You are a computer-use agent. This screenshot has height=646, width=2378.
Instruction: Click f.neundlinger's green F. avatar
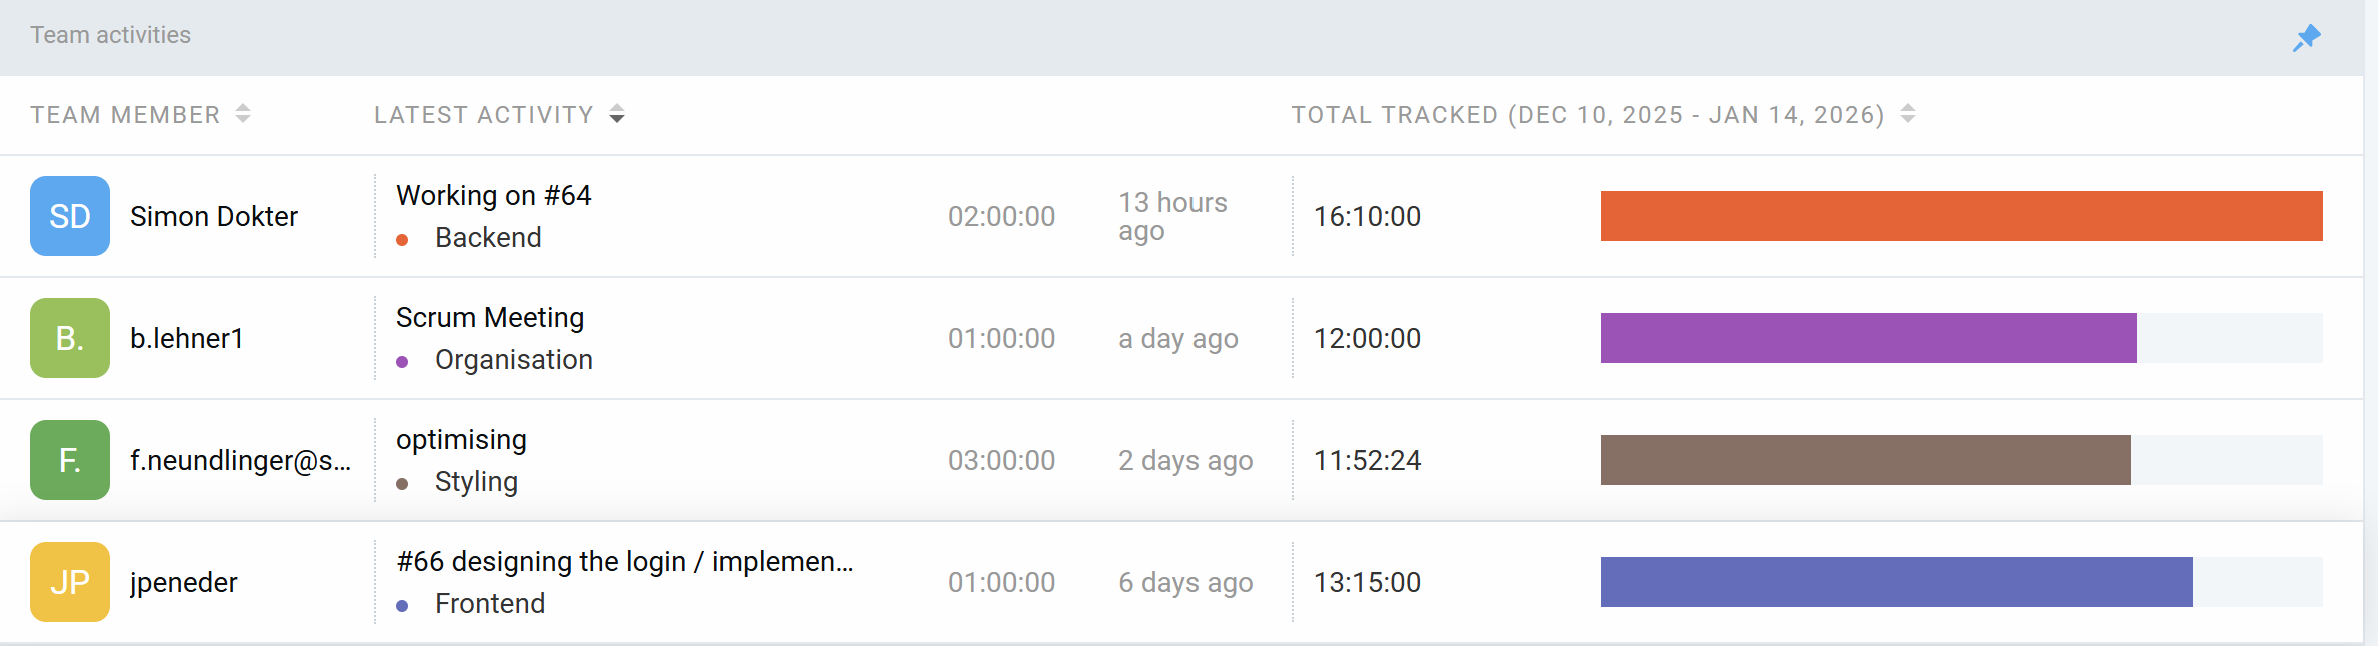(70, 460)
